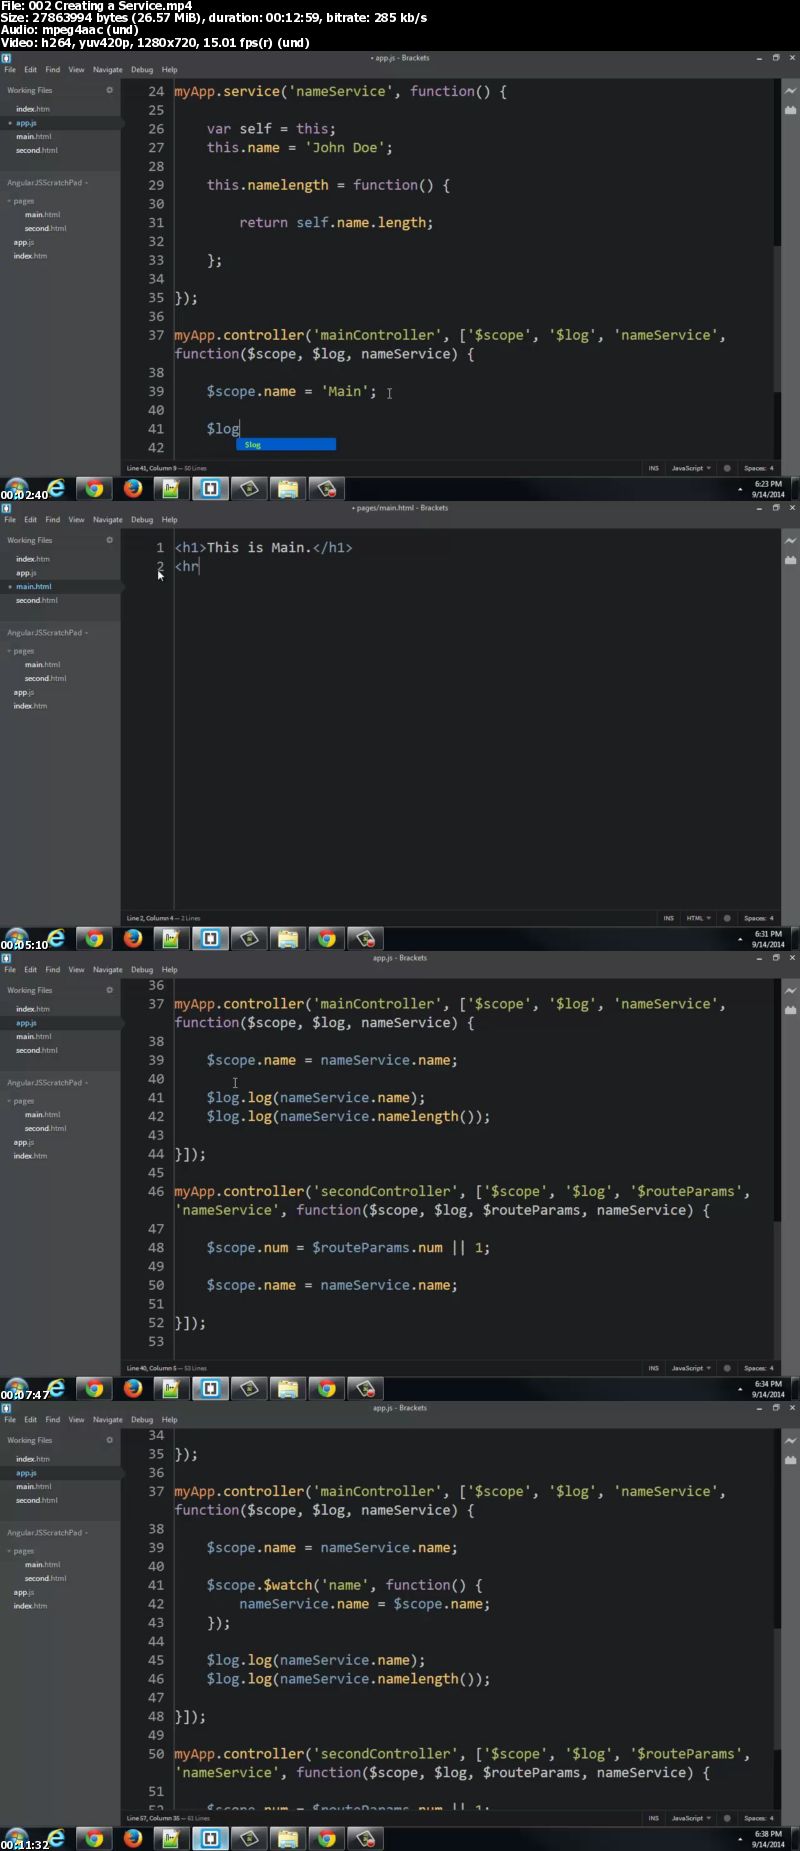800x1851 pixels.
Task: Show hidden tray icons in the 6:23 PM frame
Action: pyautogui.click(x=740, y=490)
